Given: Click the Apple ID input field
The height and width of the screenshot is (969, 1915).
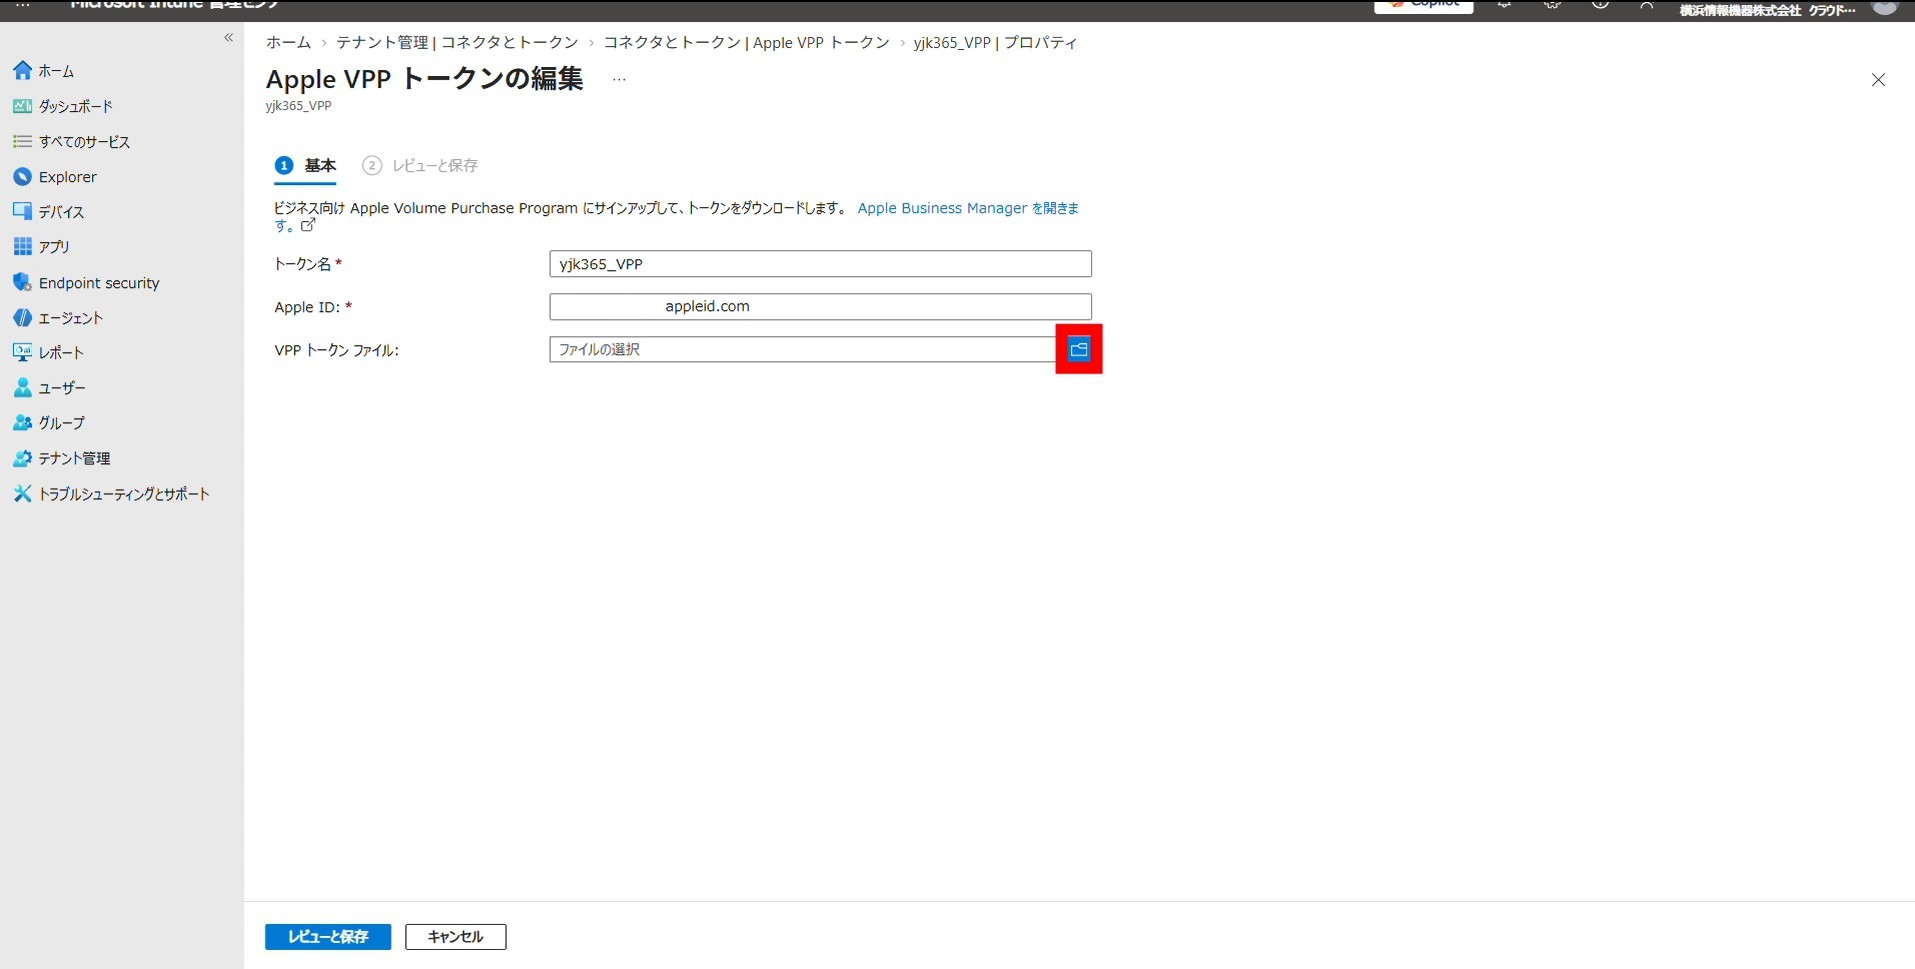Looking at the screenshot, I should 820,307.
